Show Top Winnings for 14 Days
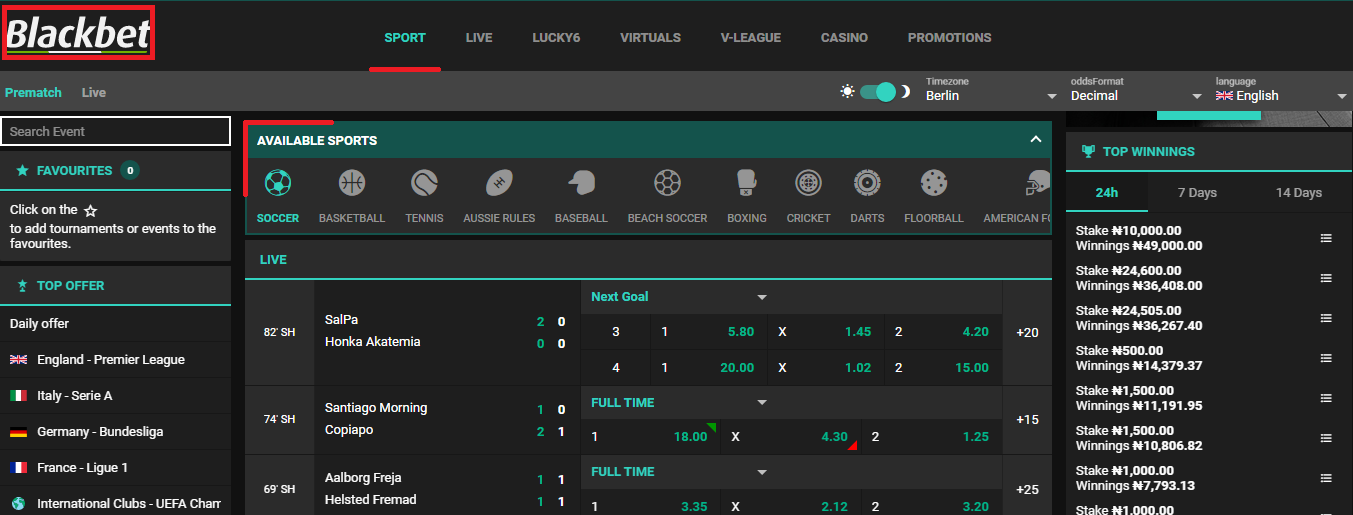The width and height of the screenshot is (1353, 515). coord(1299,192)
